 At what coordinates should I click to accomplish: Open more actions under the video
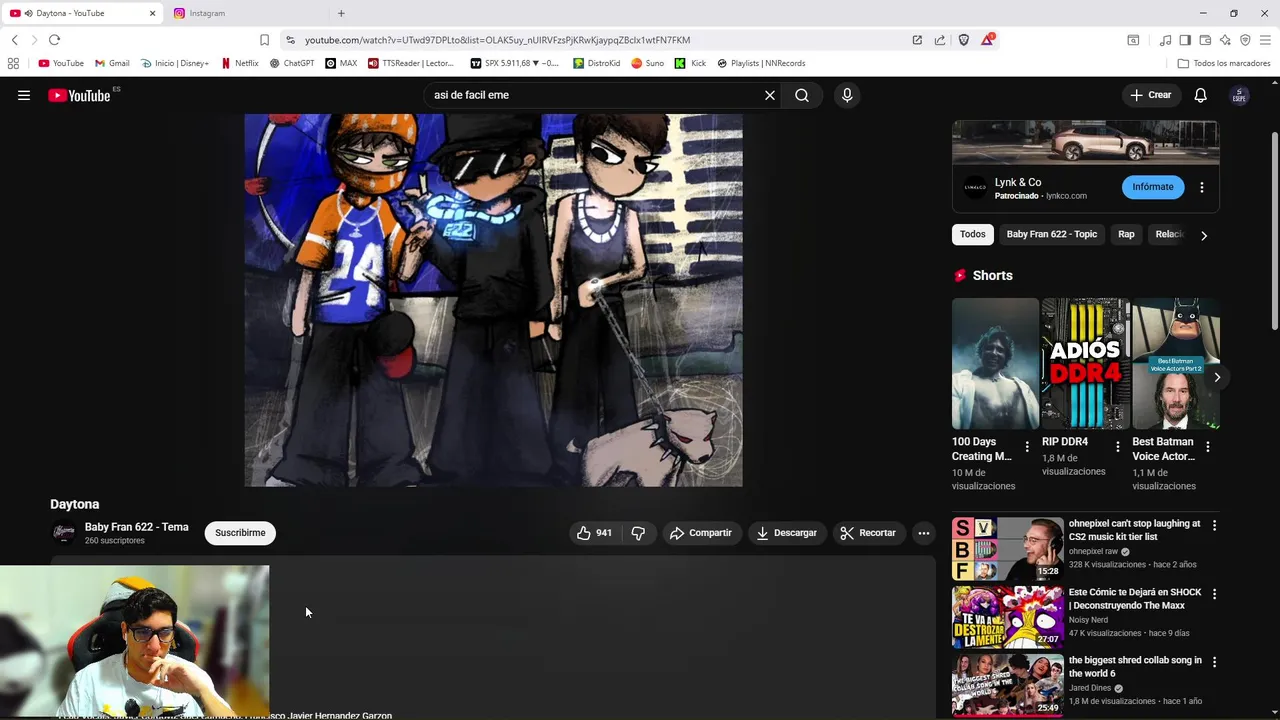pos(924,533)
